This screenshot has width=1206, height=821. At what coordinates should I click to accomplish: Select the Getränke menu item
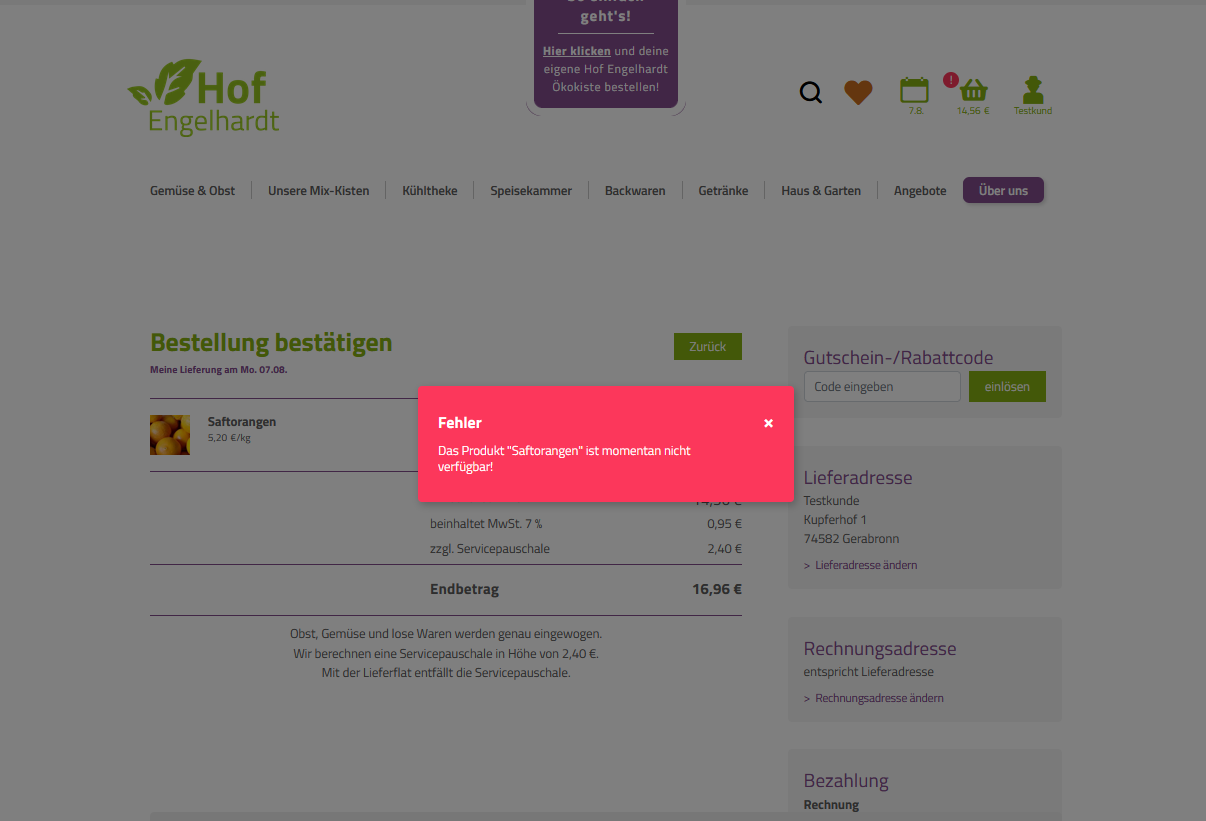click(723, 191)
